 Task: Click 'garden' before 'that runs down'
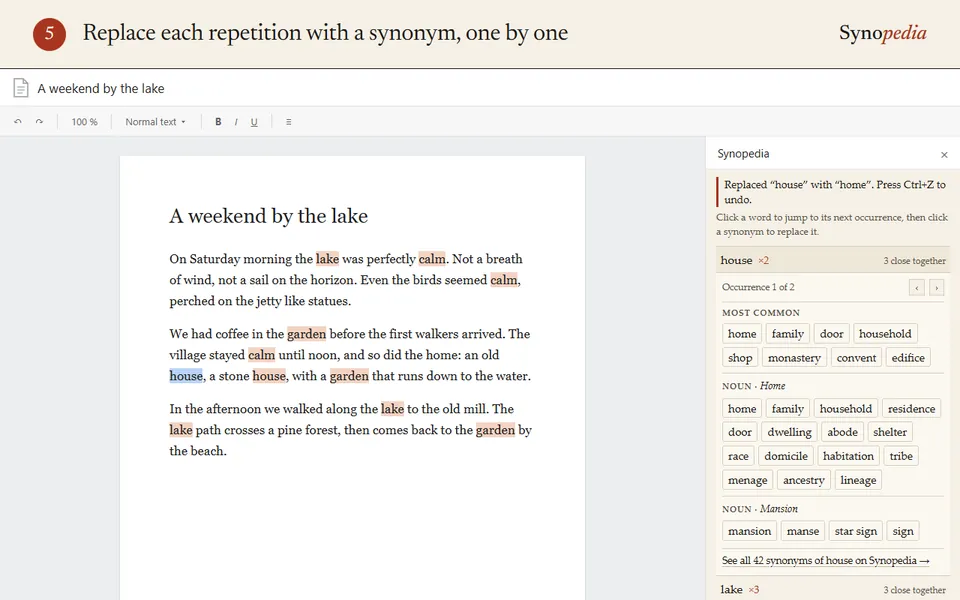tap(349, 376)
